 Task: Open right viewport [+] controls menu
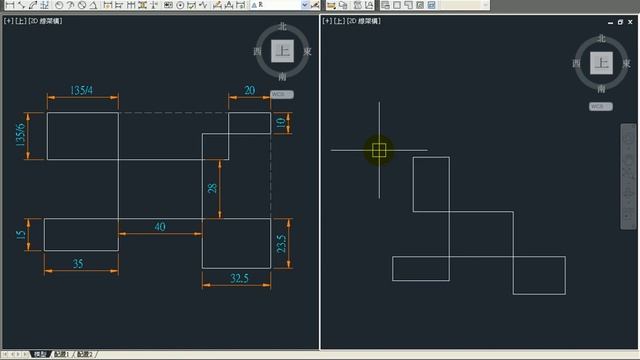[327, 21]
